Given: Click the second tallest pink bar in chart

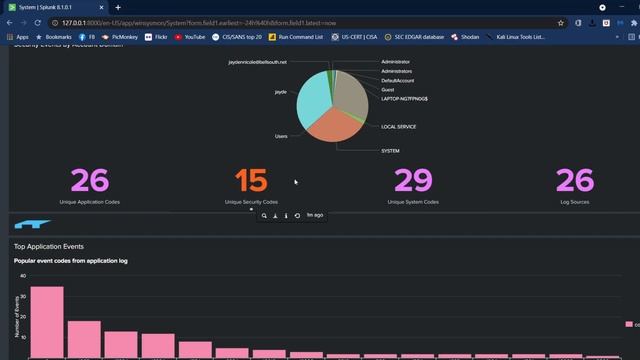Looking at the screenshot, I should pyautogui.click(x=84, y=339).
